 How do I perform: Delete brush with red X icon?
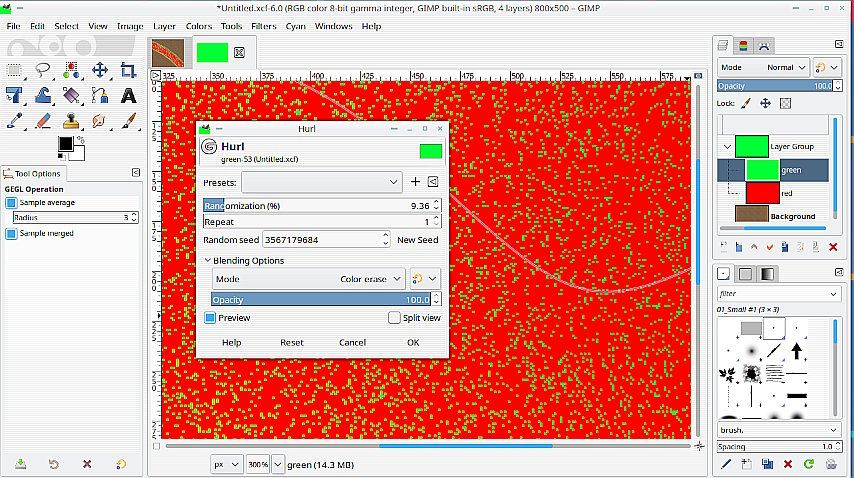coord(788,464)
